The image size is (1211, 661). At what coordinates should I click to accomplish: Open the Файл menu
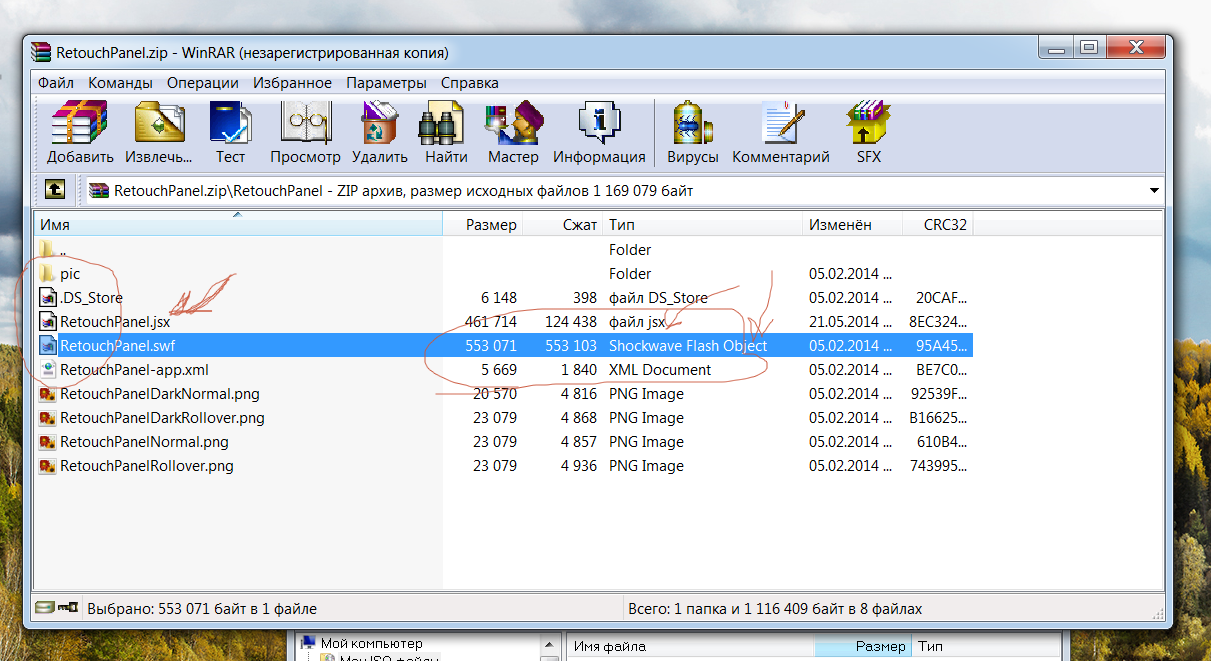(x=56, y=83)
